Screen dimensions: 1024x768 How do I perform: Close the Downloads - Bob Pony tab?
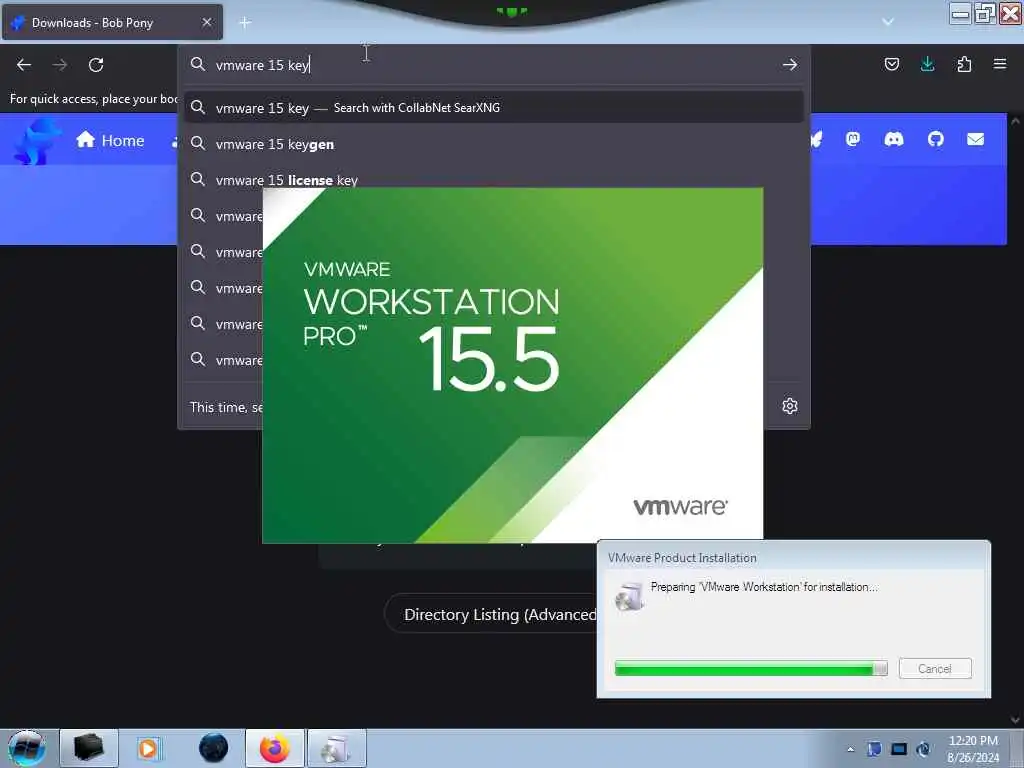click(206, 22)
